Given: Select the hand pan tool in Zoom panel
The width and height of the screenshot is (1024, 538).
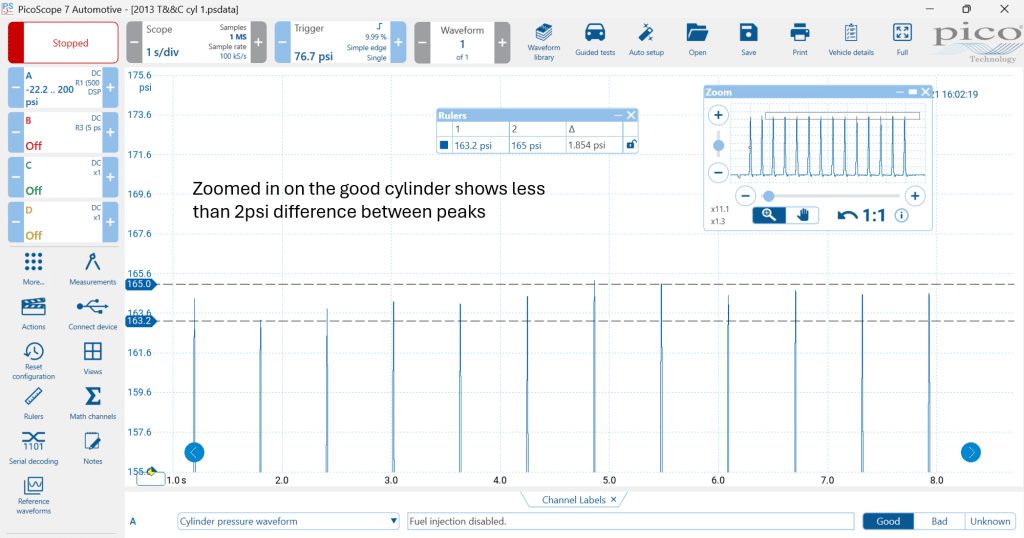Looking at the screenshot, I should [x=803, y=215].
